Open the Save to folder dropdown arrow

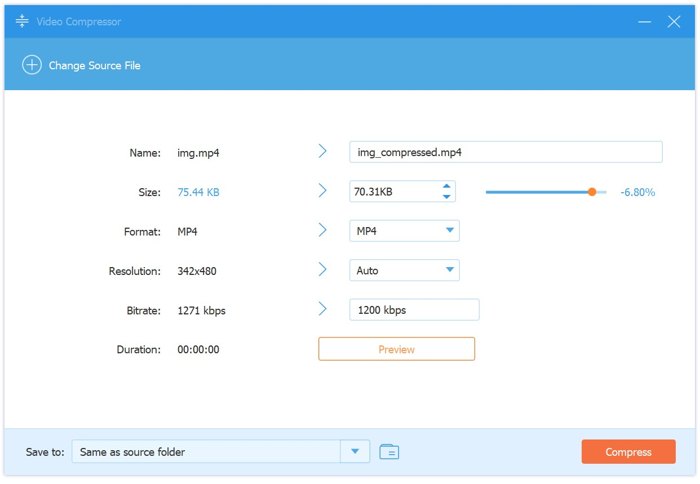click(355, 452)
